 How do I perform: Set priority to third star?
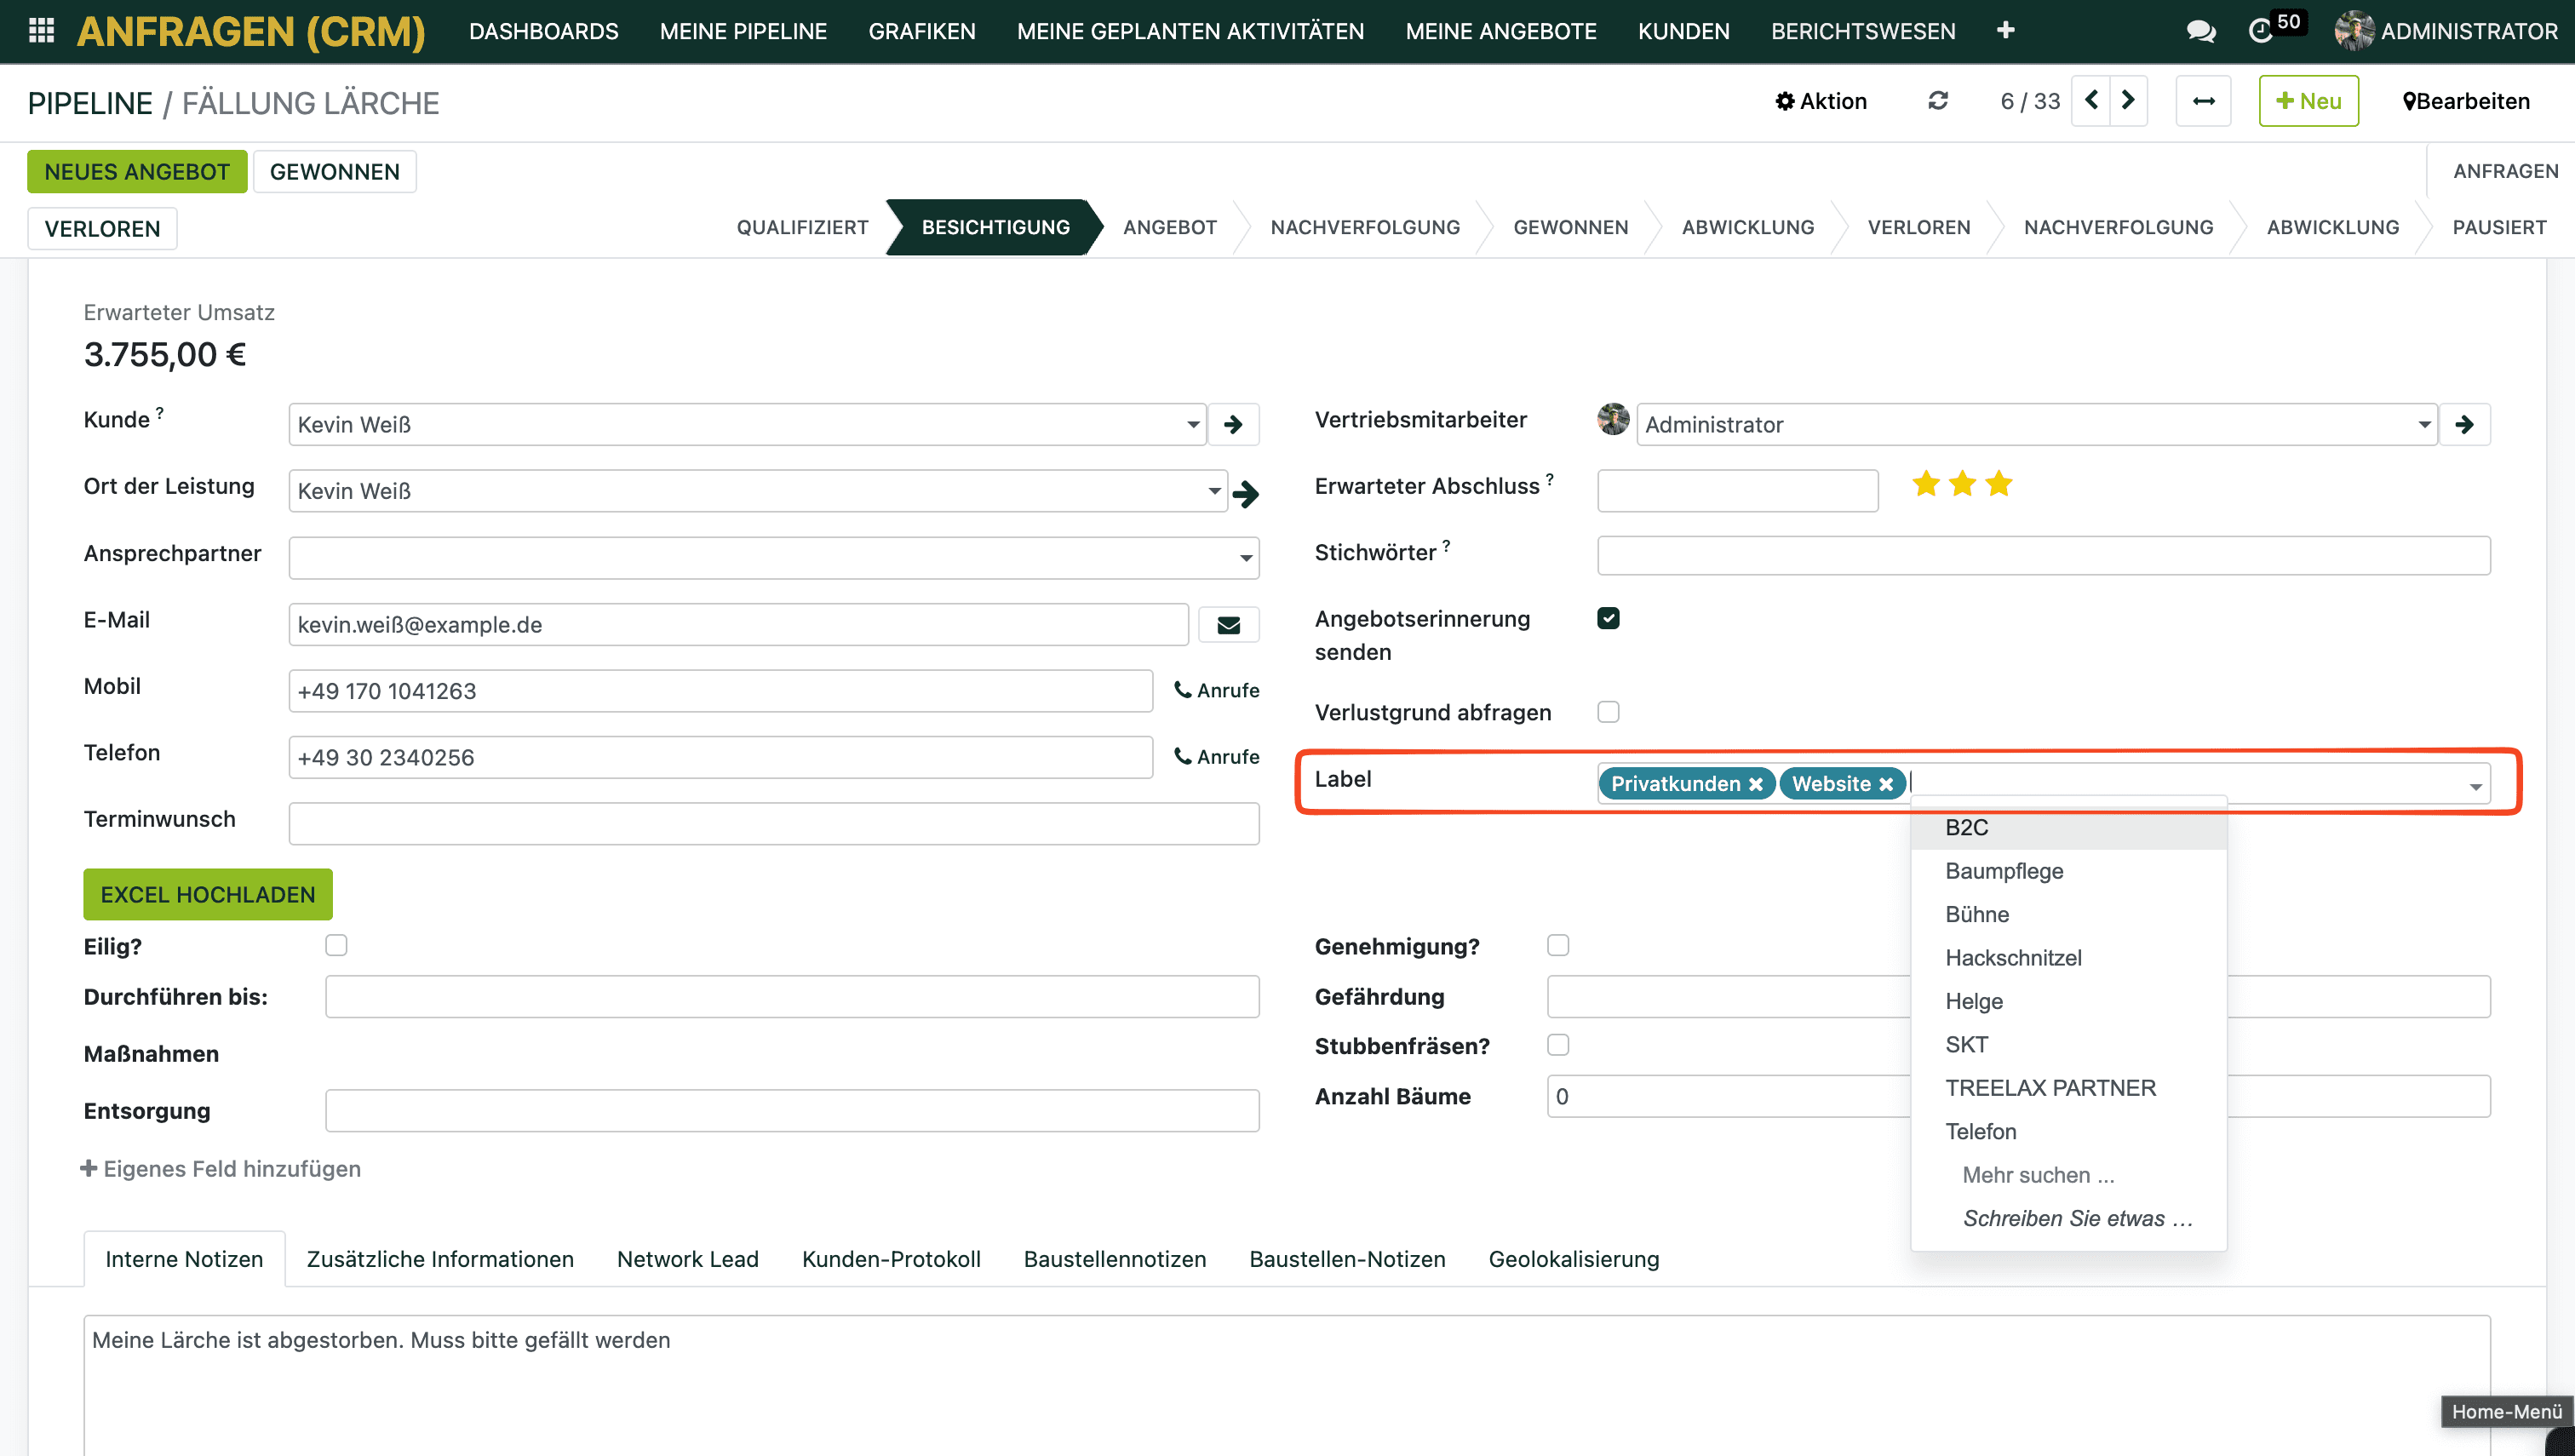click(x=1998, y=485)
